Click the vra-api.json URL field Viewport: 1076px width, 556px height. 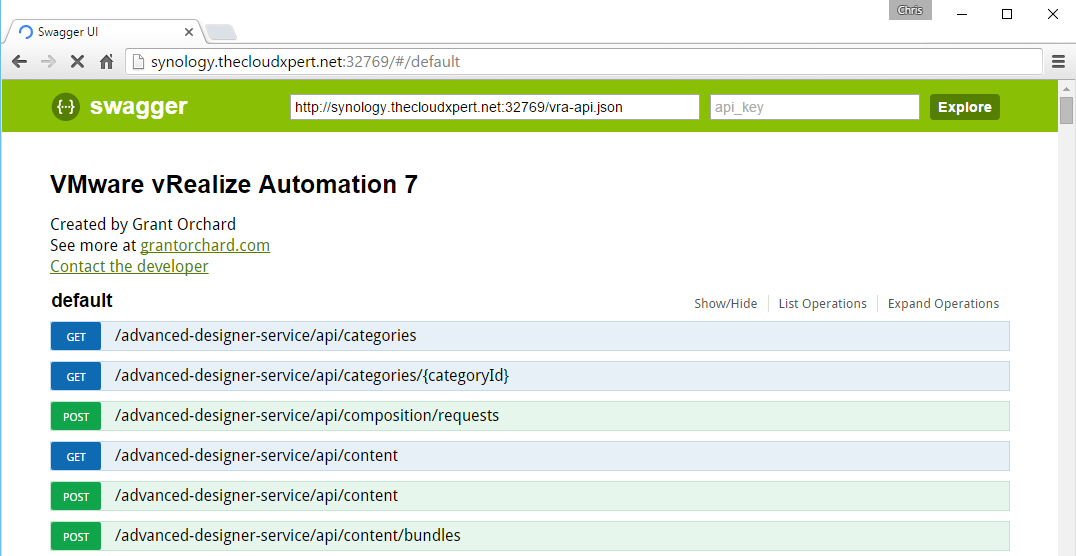[x=494, y=107]
